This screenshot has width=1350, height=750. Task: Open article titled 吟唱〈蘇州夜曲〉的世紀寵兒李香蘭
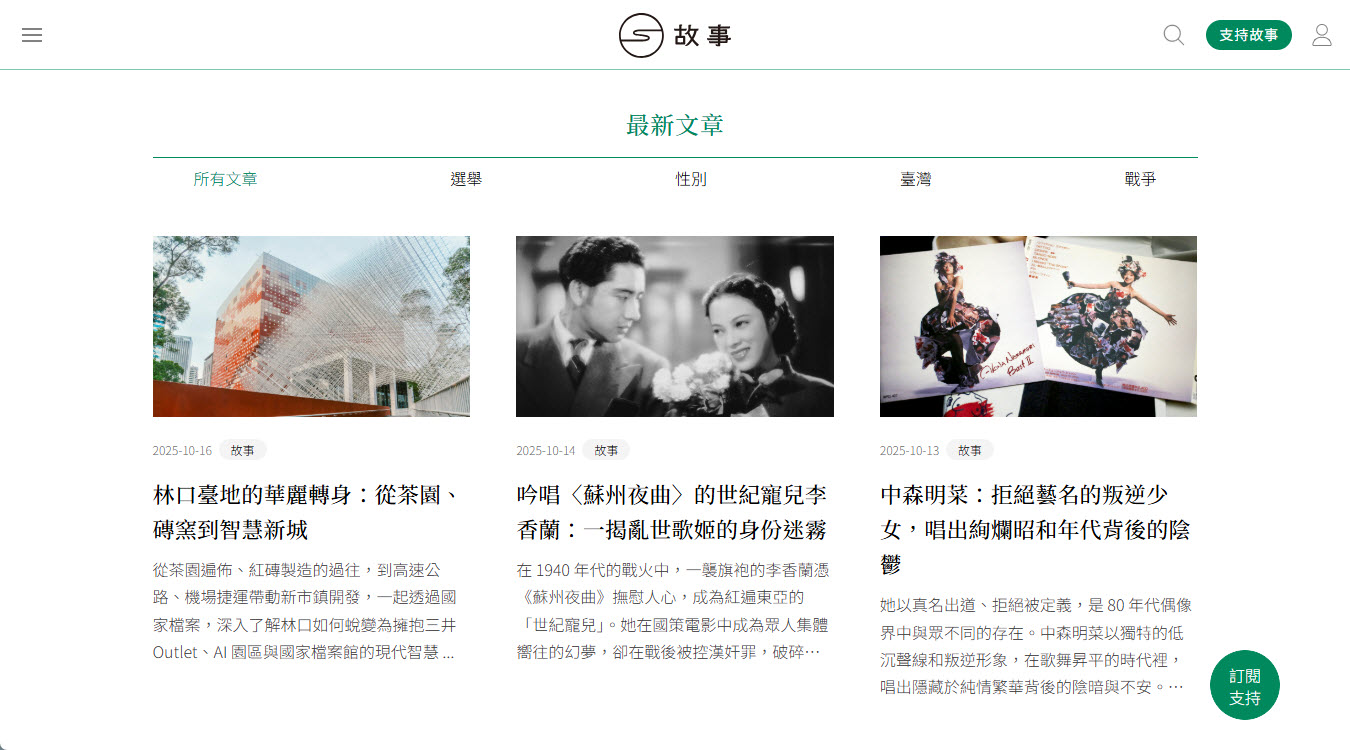click(x=672, y=512)
